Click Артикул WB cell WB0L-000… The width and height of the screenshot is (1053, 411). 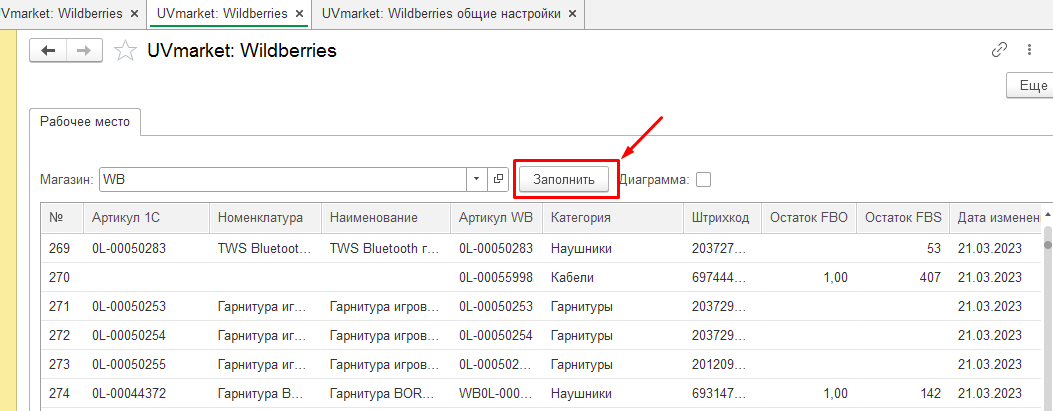[x=496, y=394]
